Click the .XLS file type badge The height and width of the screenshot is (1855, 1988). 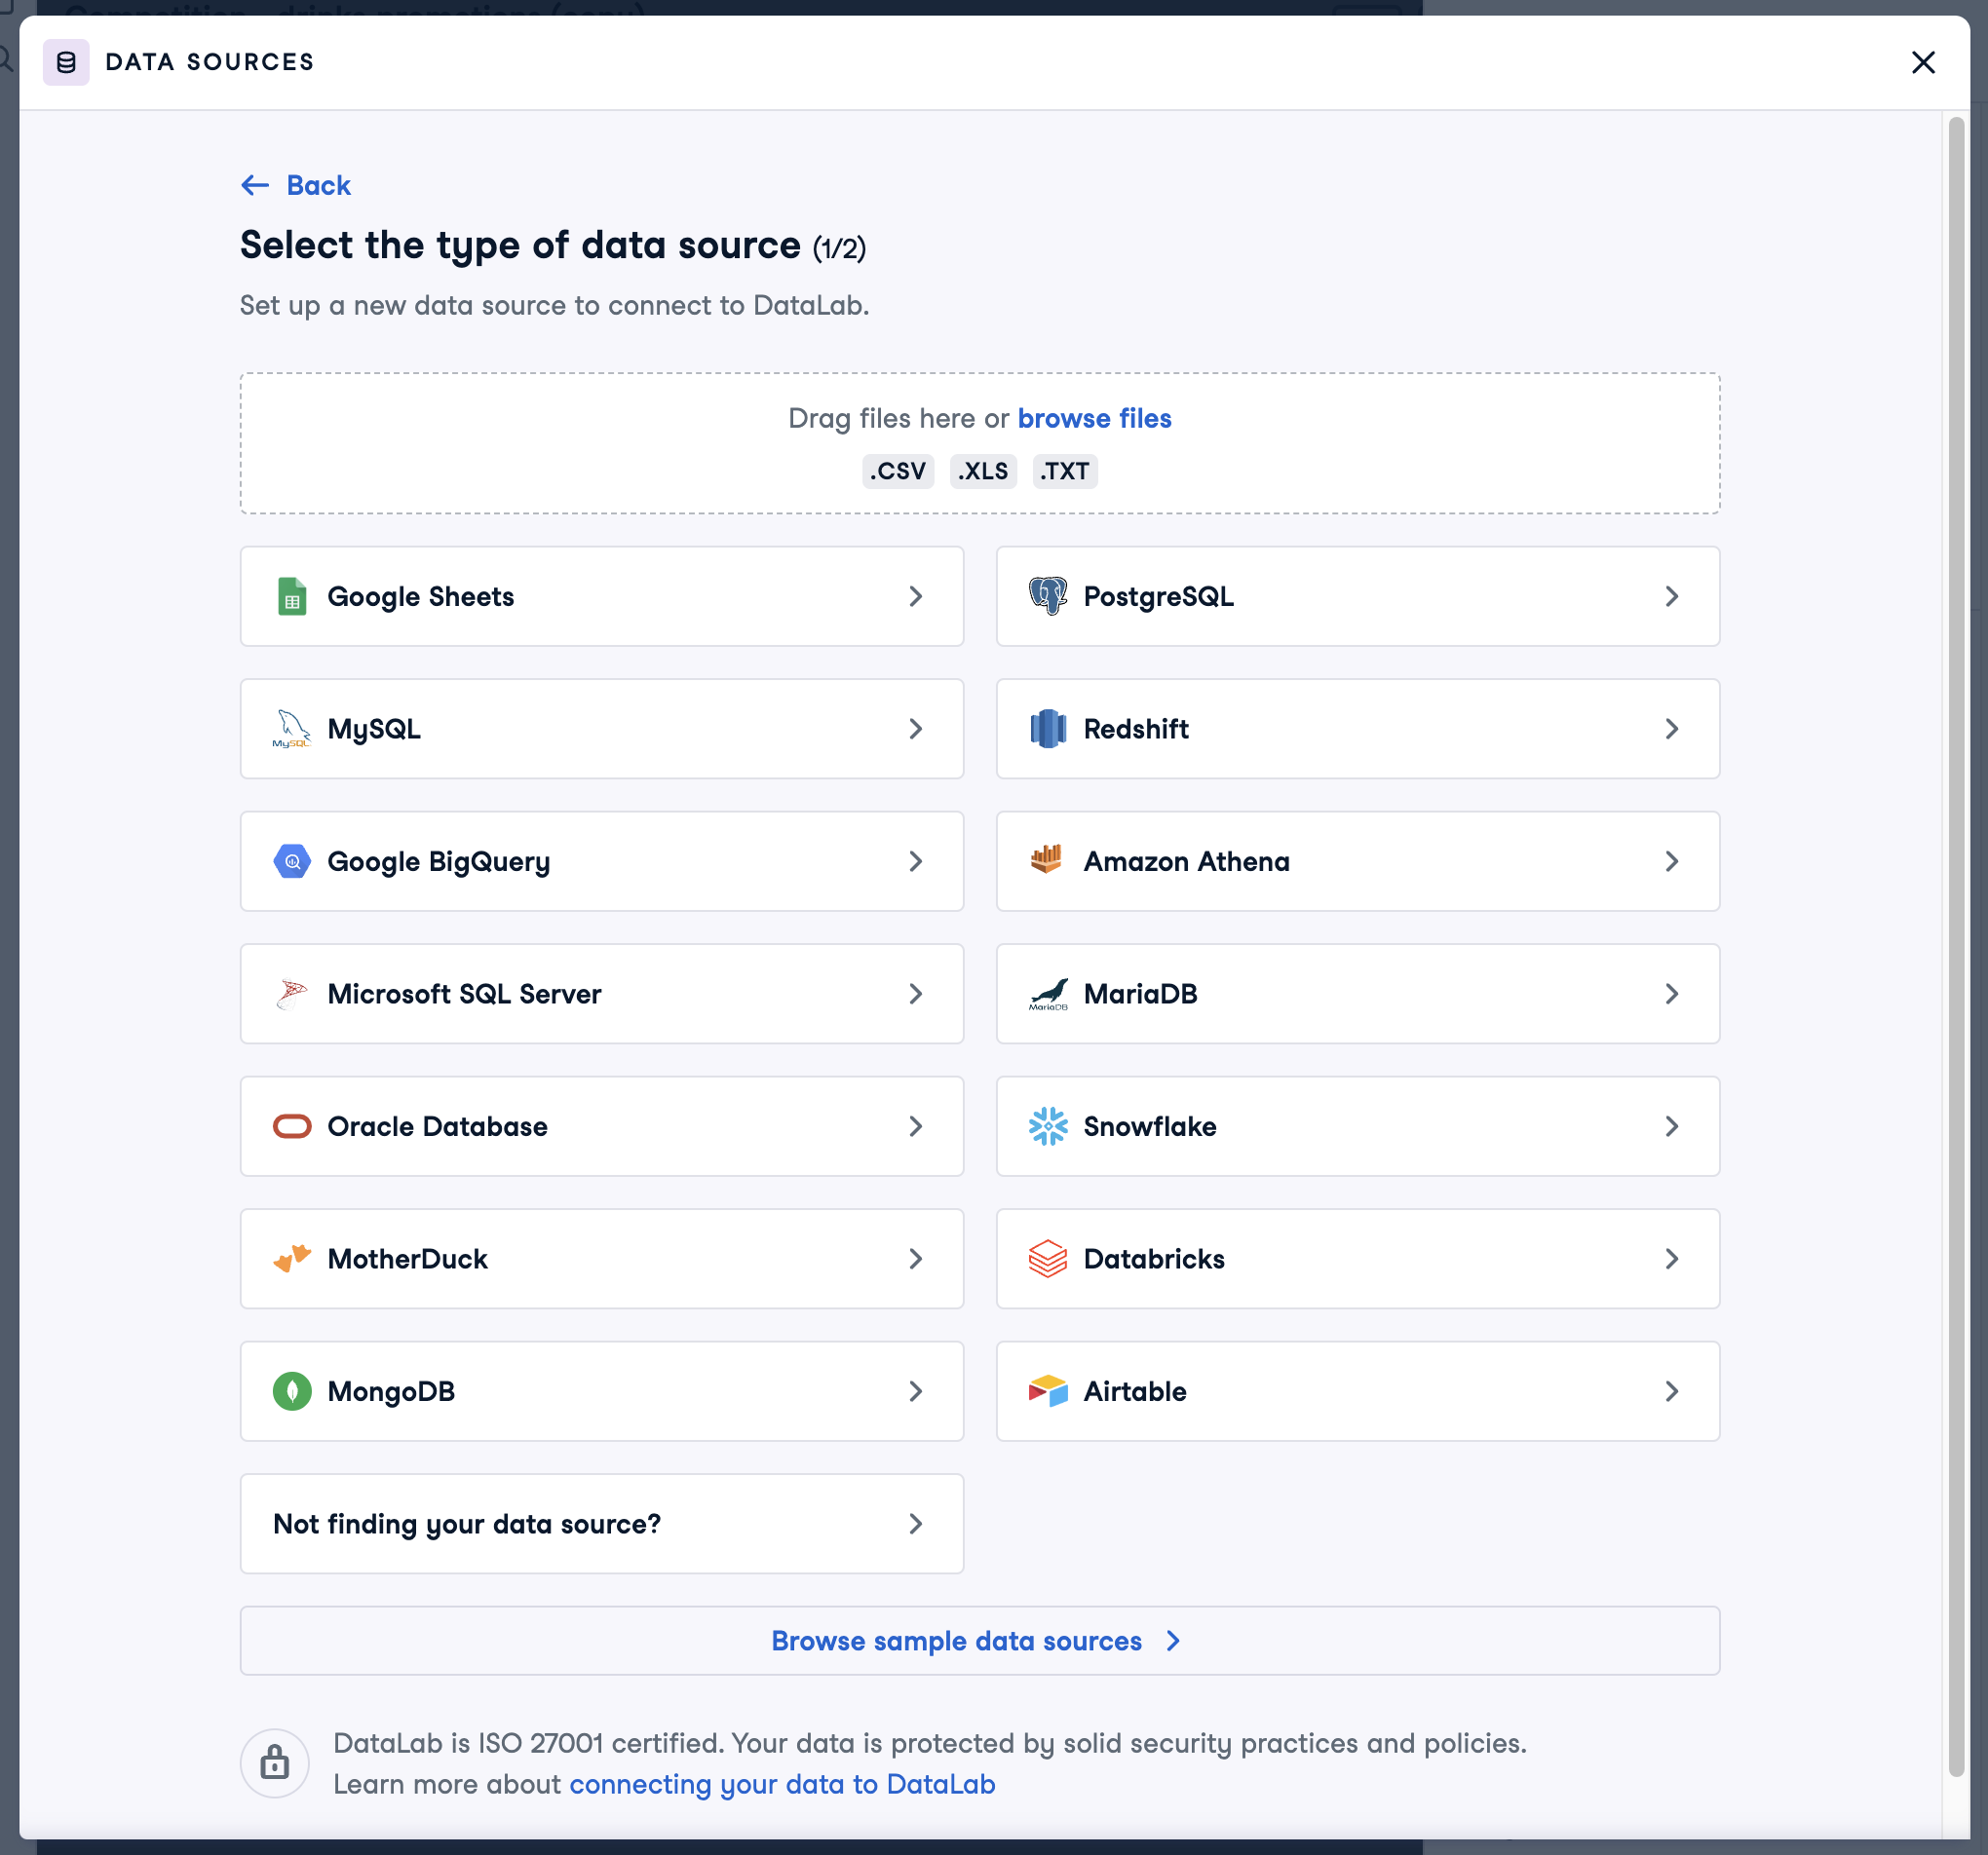(982, 471)
